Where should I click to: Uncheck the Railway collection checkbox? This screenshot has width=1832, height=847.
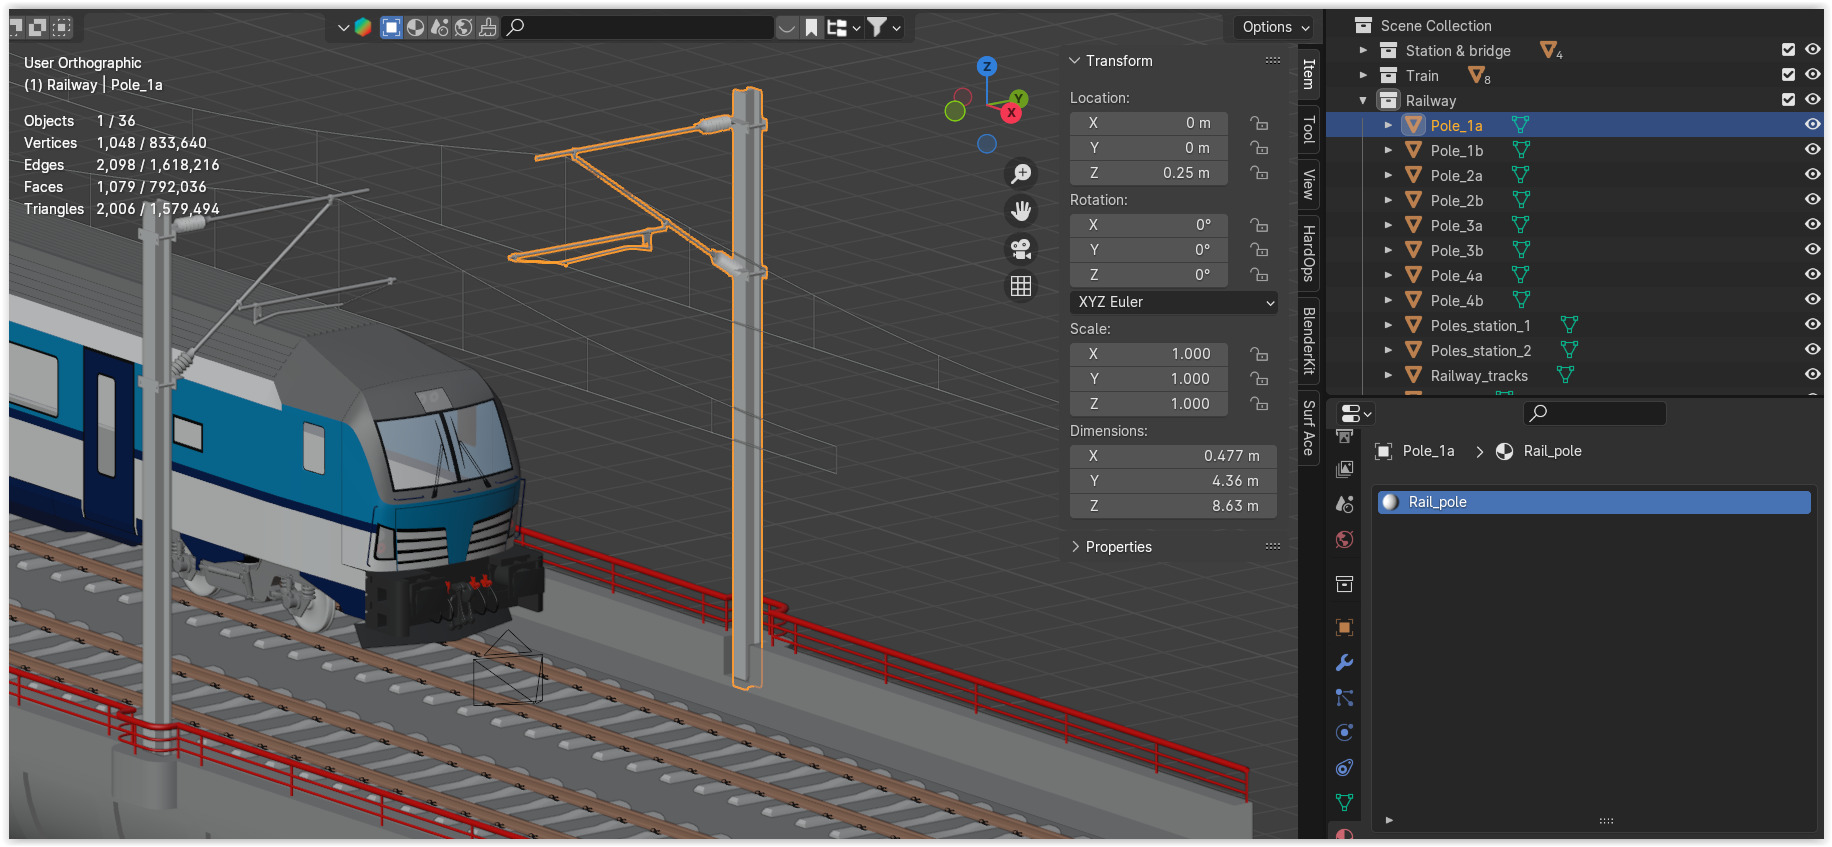click(x=1788, y=100)
